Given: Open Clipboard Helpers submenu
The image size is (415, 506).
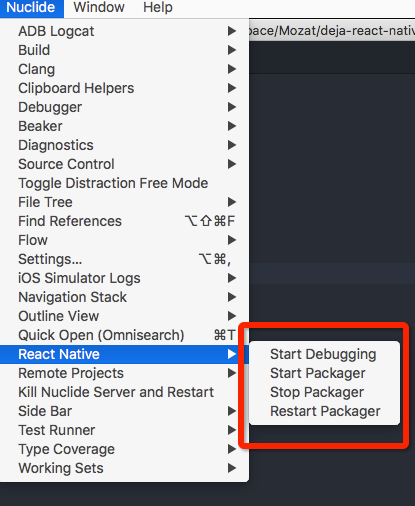Looking at the screenshot, I should click(x=124, y=88).
